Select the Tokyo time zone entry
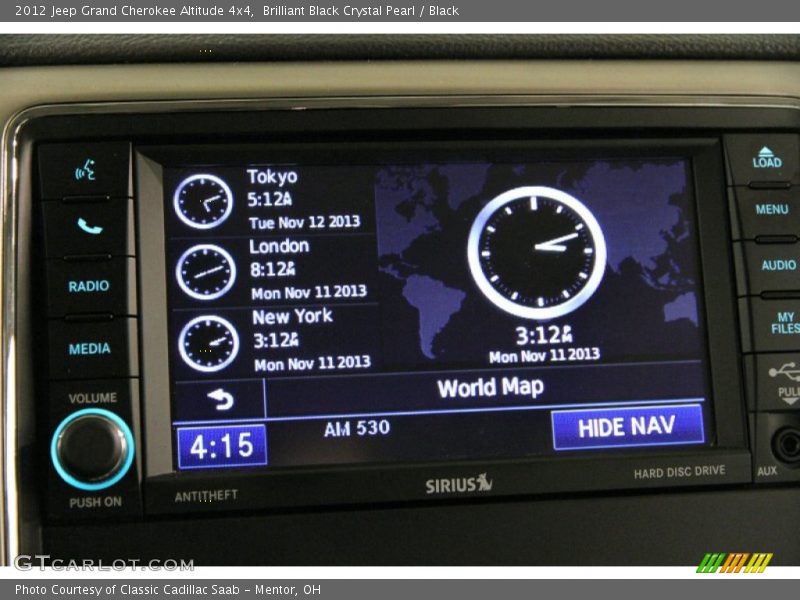Image resolution: width=800 pixels, height=600 pixels. (303, 199)
